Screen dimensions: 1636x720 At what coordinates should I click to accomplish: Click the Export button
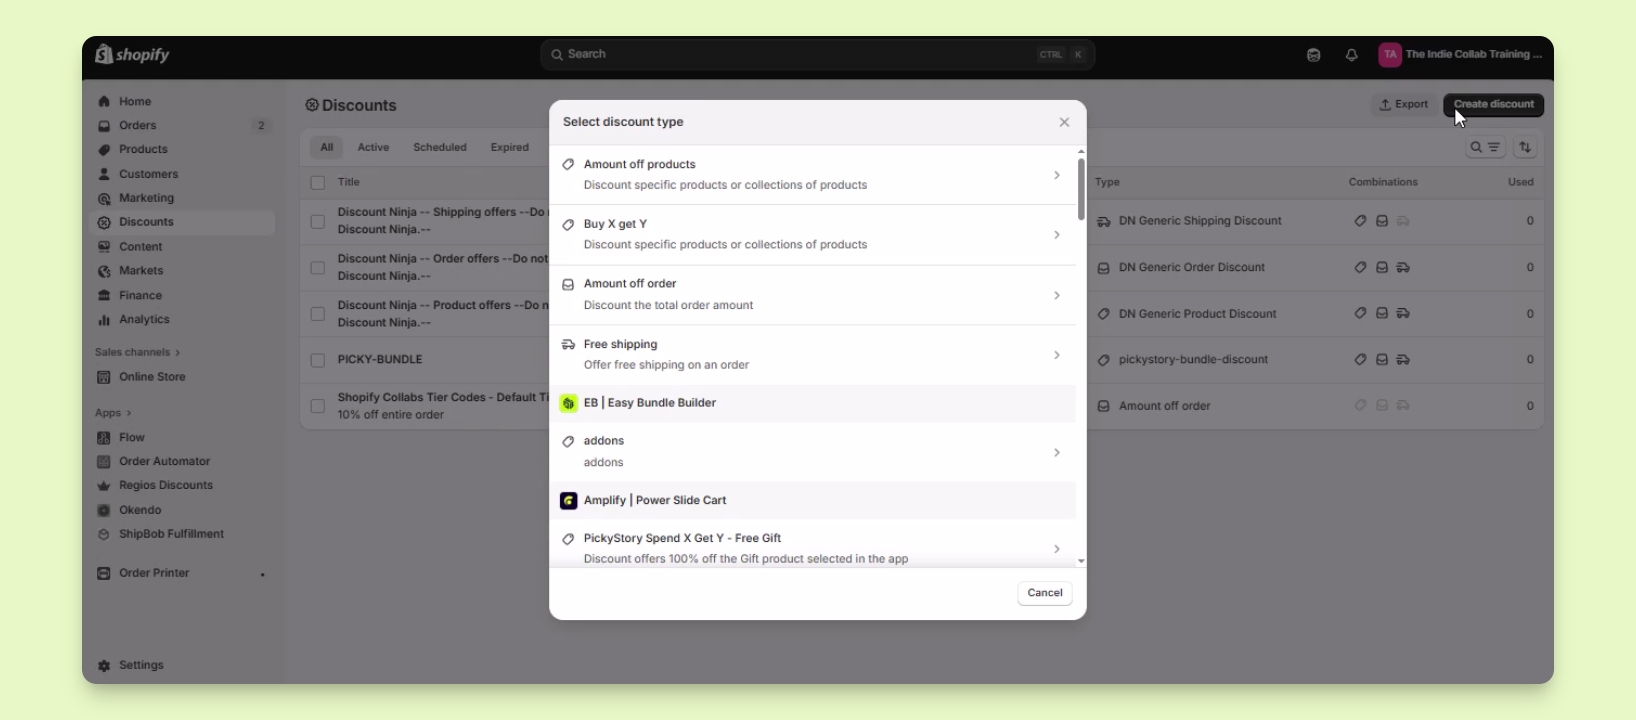pos(1404,105)
